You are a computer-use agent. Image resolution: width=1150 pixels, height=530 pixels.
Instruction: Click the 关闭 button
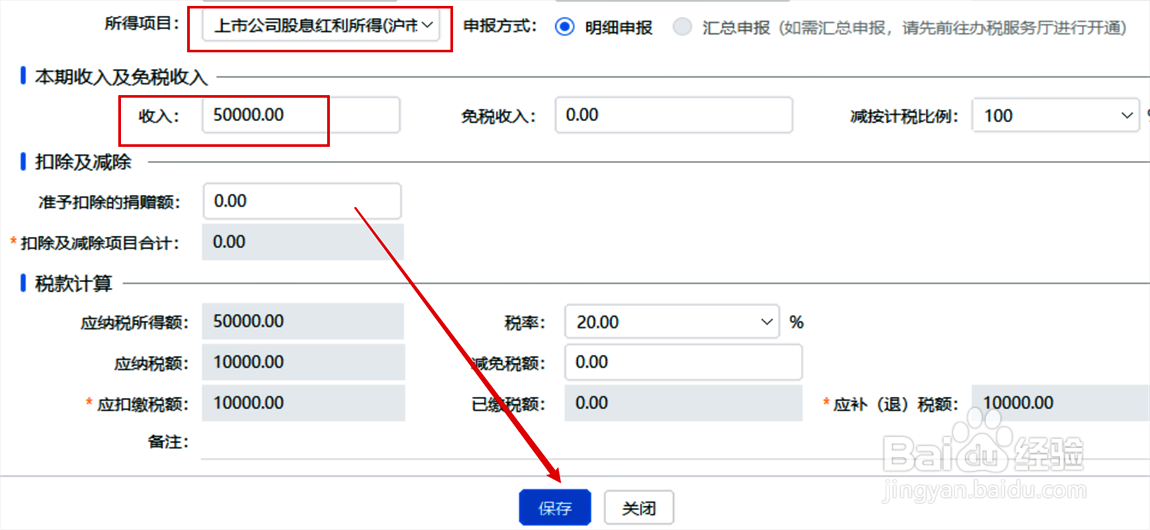coord(638,508)
